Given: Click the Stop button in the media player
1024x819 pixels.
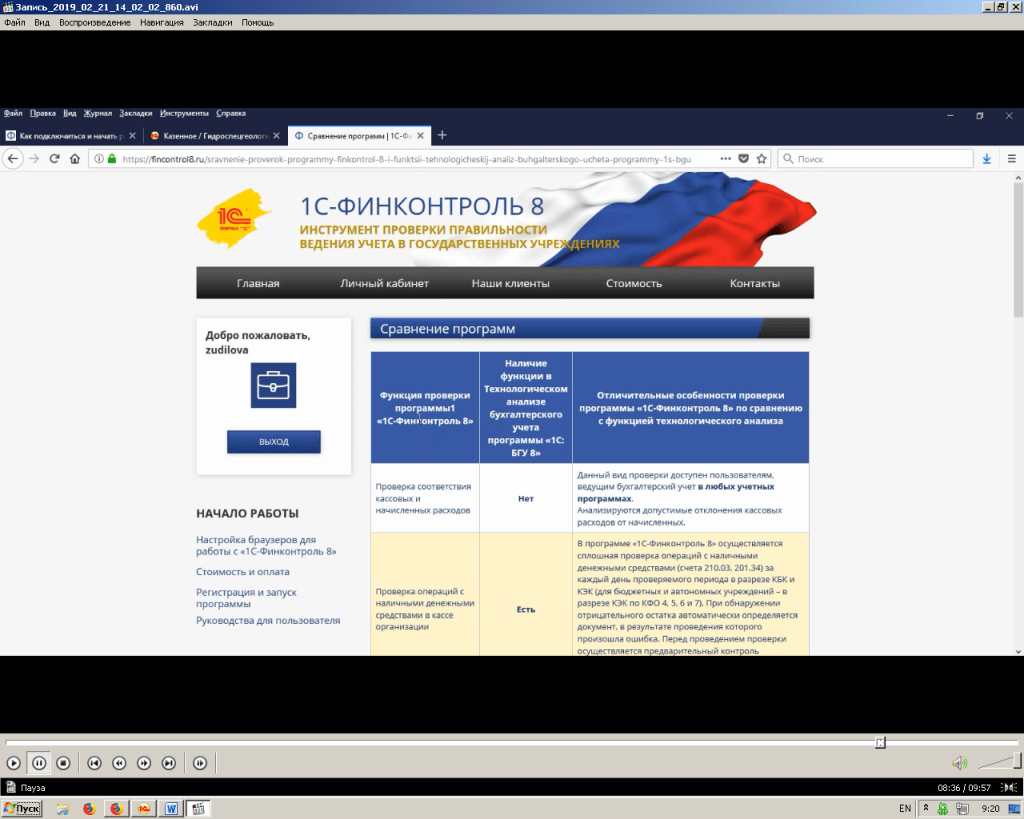Looking at the screenshot, I should click(63, 763).
